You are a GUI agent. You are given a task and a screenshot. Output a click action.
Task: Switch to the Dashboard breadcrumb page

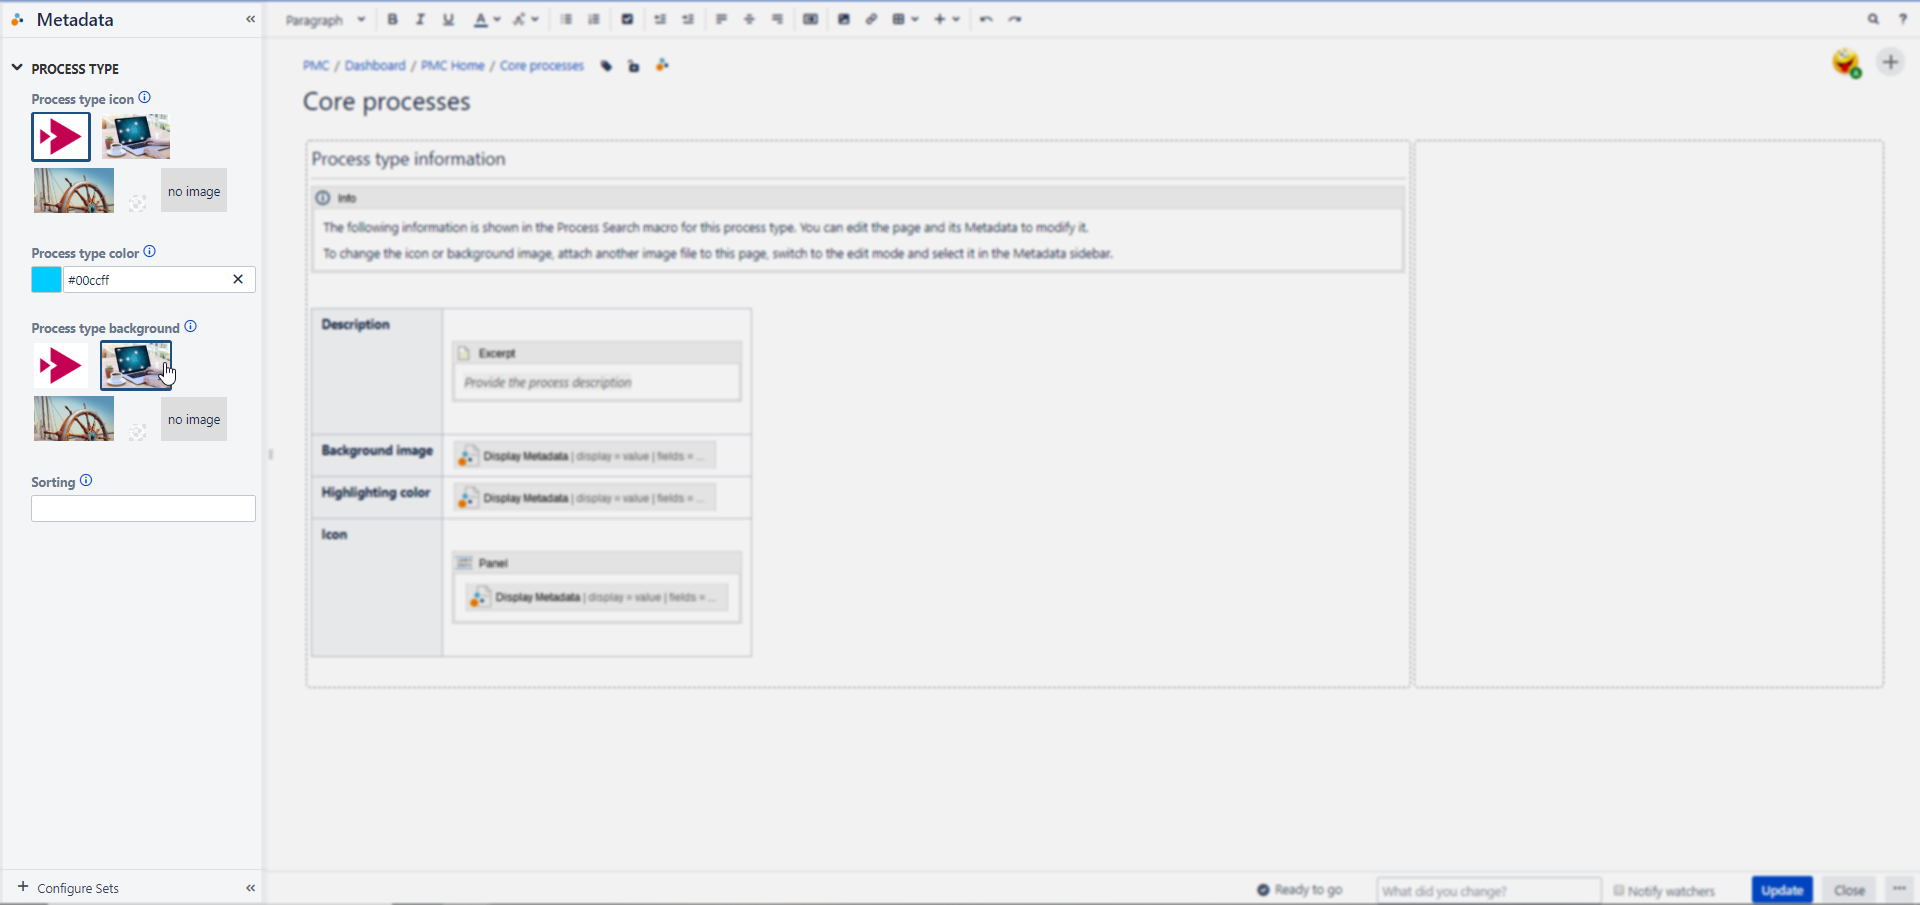(x=376, y=65)
